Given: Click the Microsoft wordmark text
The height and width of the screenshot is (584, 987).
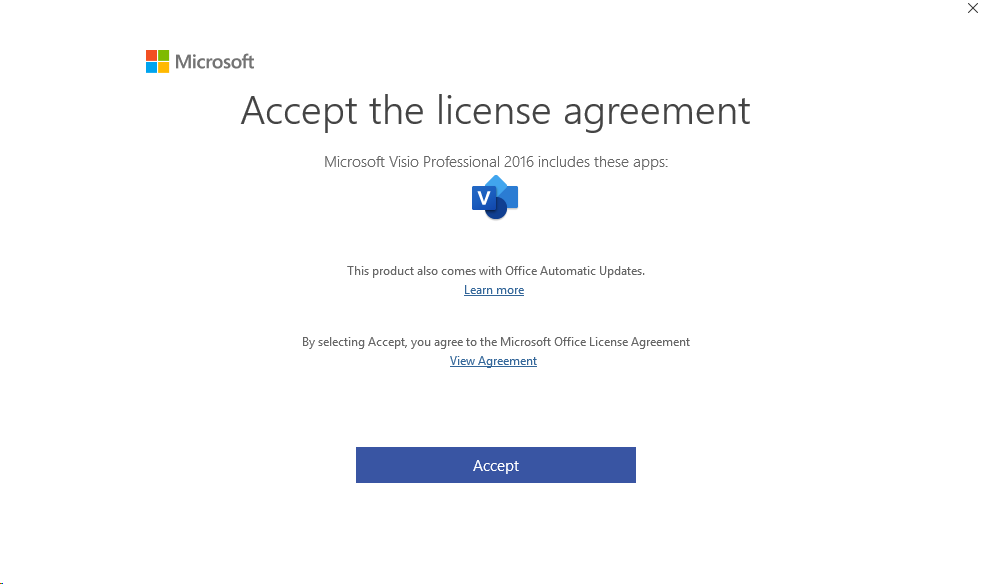Looking at the screenshot, I should pyautogui.click(x=215, y=62).
